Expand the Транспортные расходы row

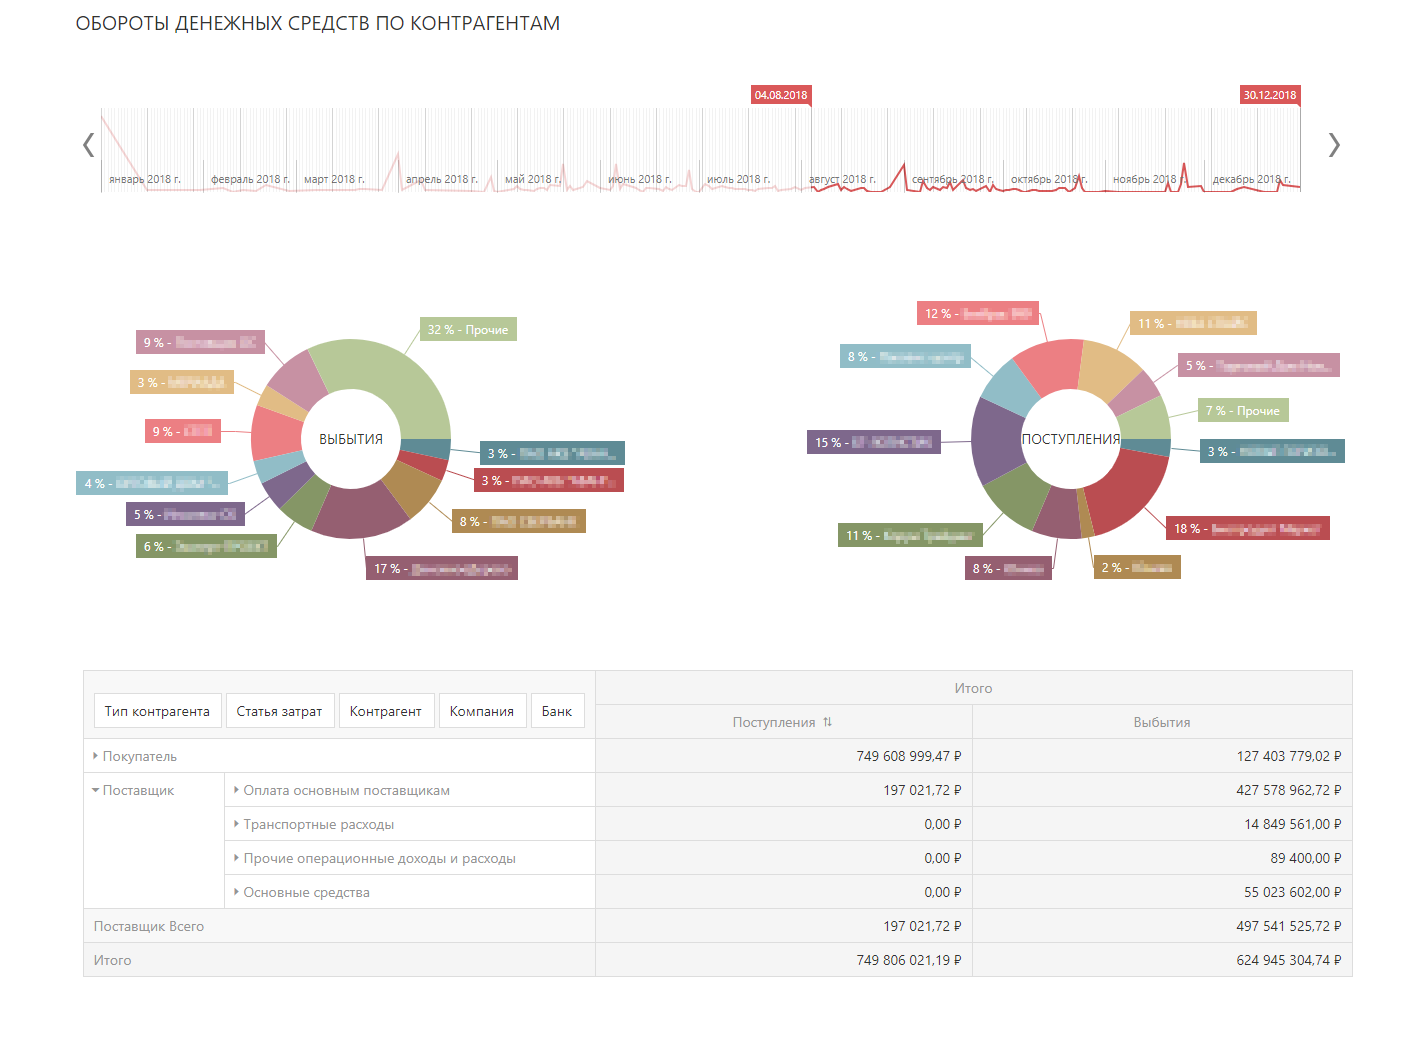(237, 824)
